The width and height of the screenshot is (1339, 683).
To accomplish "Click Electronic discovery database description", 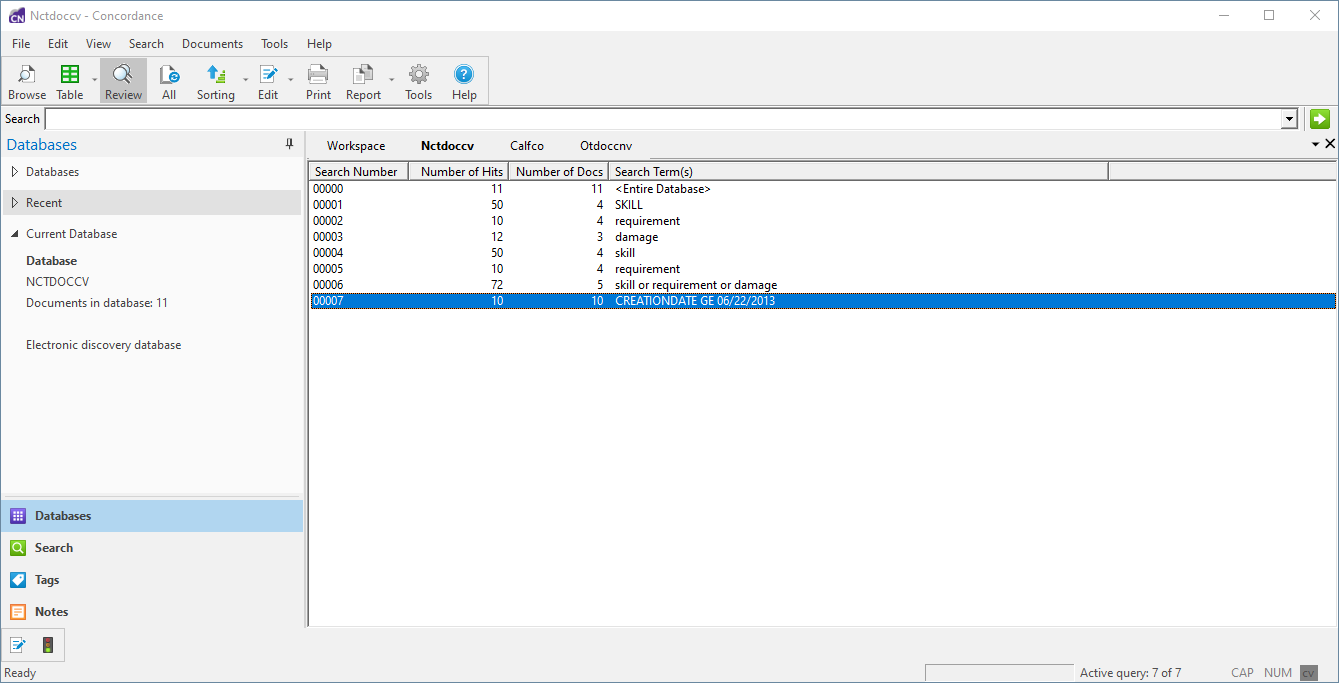I will [104, 345].
